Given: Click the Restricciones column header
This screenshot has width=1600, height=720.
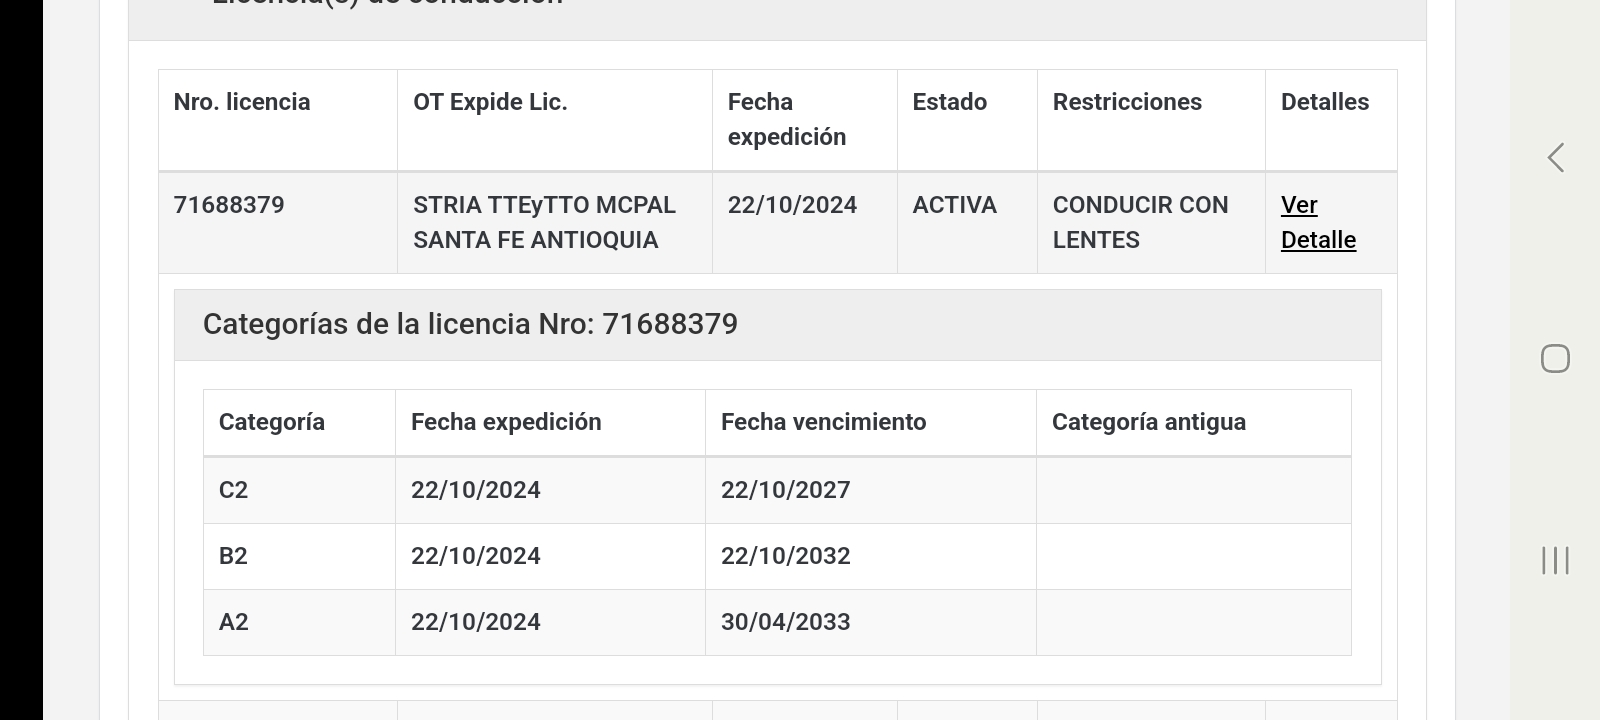Looking at the screenshot, I should pyautogui.click(x=1127, y=102).
